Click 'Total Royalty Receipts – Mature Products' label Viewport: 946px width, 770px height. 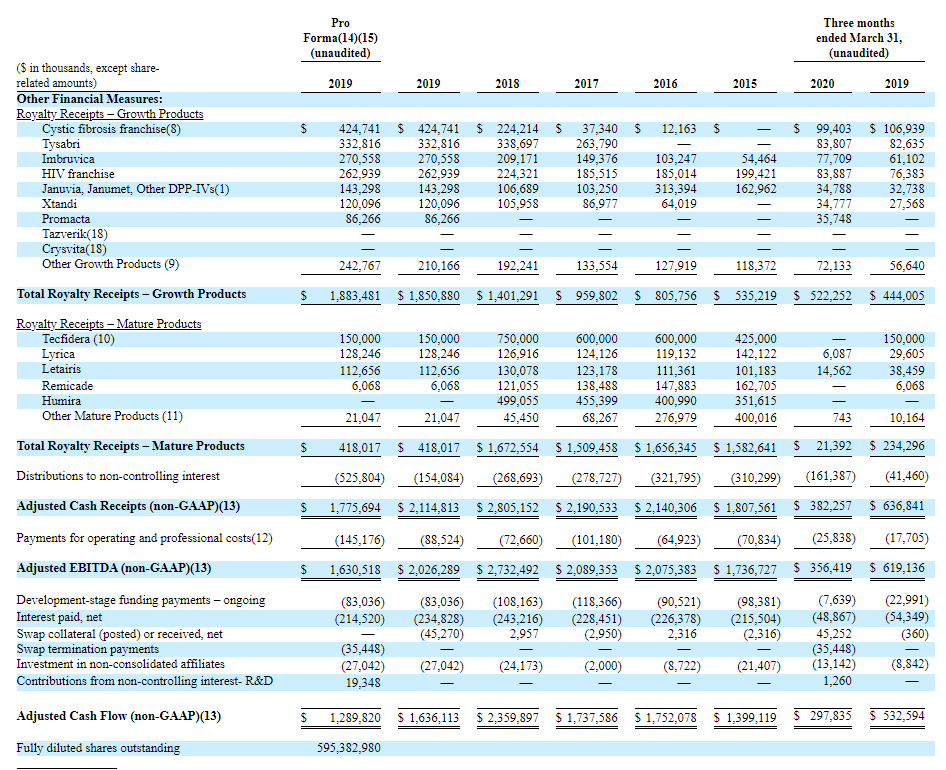[x=130, y=446]
